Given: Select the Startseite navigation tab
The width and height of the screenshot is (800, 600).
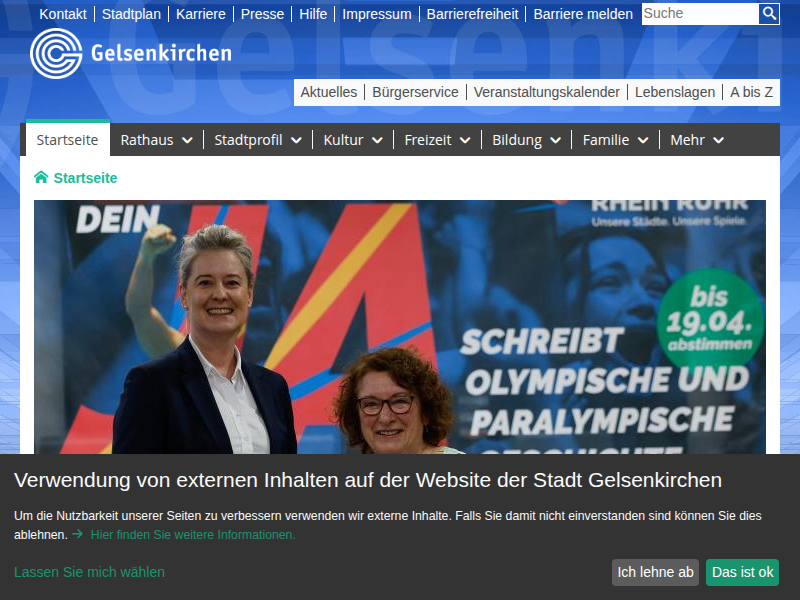Looking at the screenshot, I should [67, 139].
